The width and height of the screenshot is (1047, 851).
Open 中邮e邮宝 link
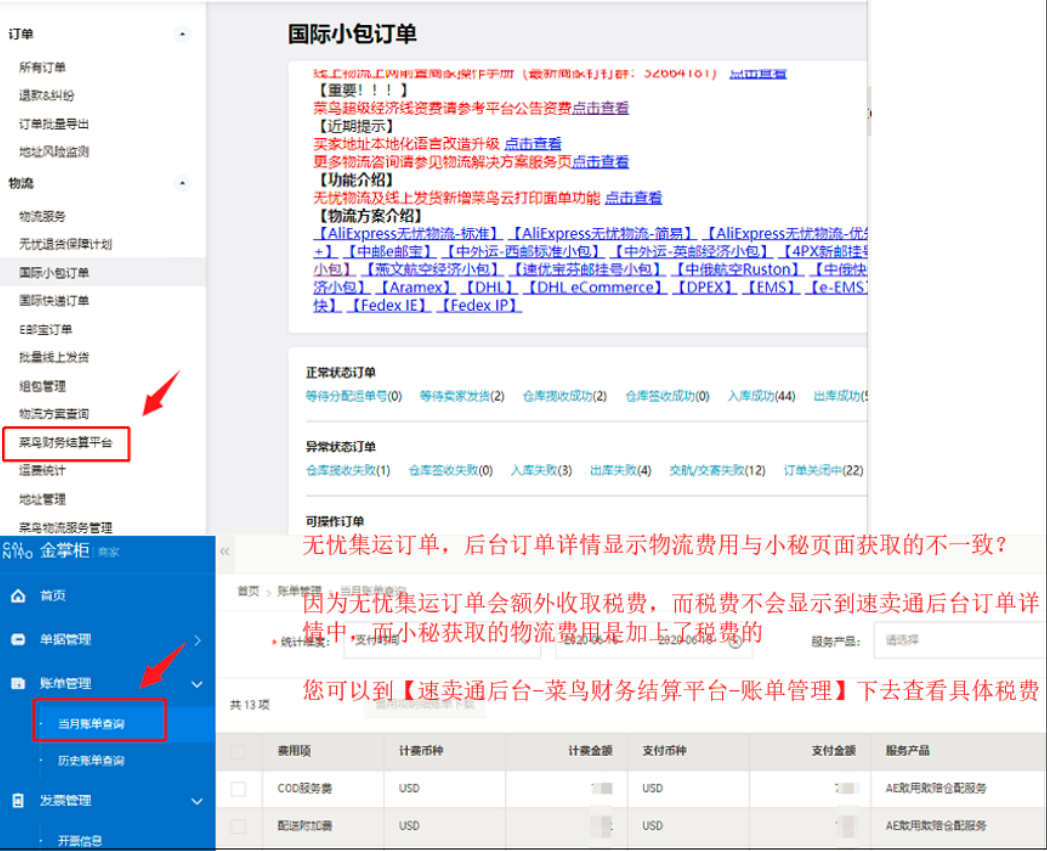point(390,252)
